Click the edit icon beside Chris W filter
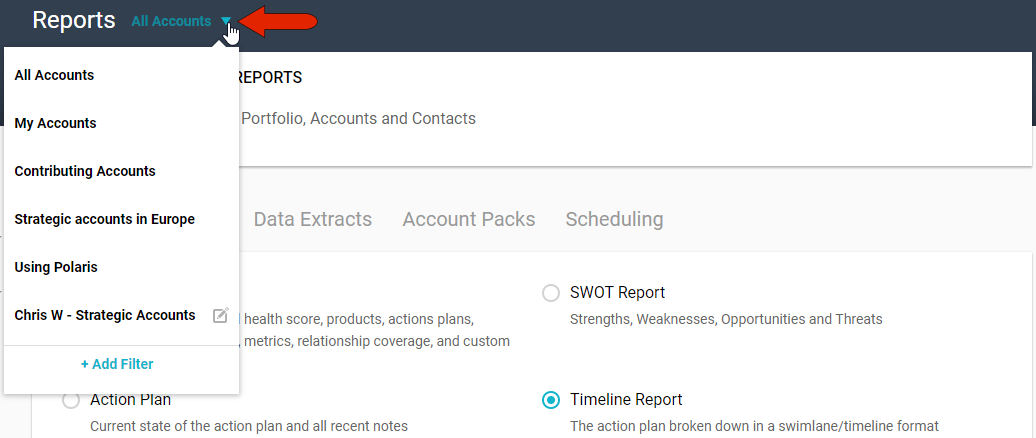Viewport: 1036px width, 438px height. [221, 315]
